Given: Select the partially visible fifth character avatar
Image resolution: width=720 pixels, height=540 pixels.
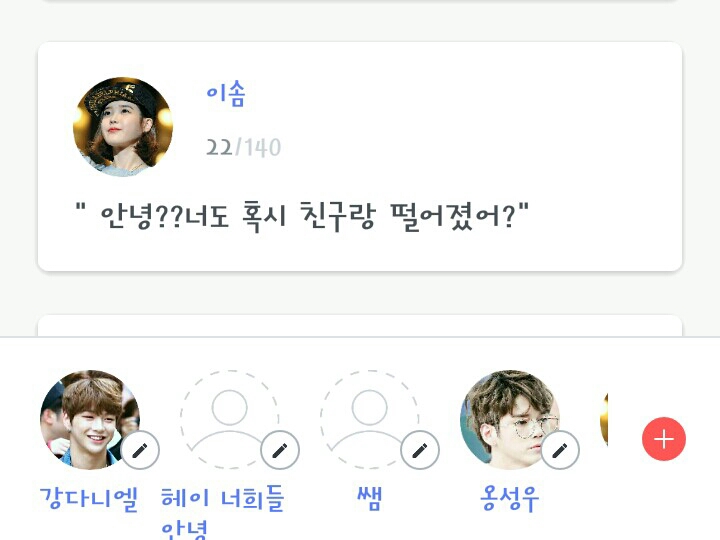Looking at the screenshot, I should coord(604,419).
